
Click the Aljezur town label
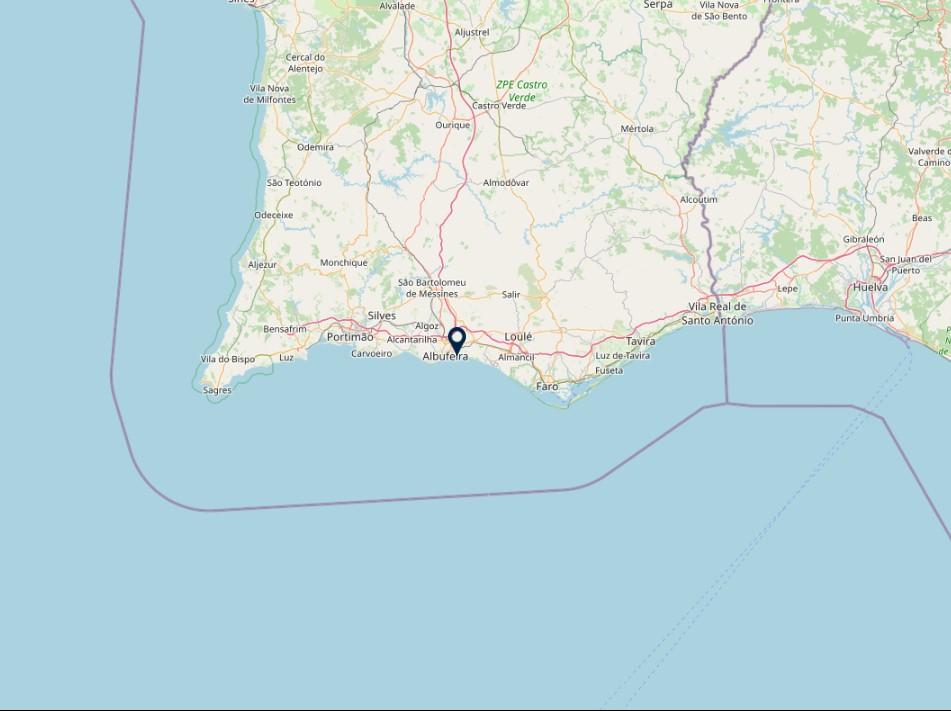[x=262, y=265]
